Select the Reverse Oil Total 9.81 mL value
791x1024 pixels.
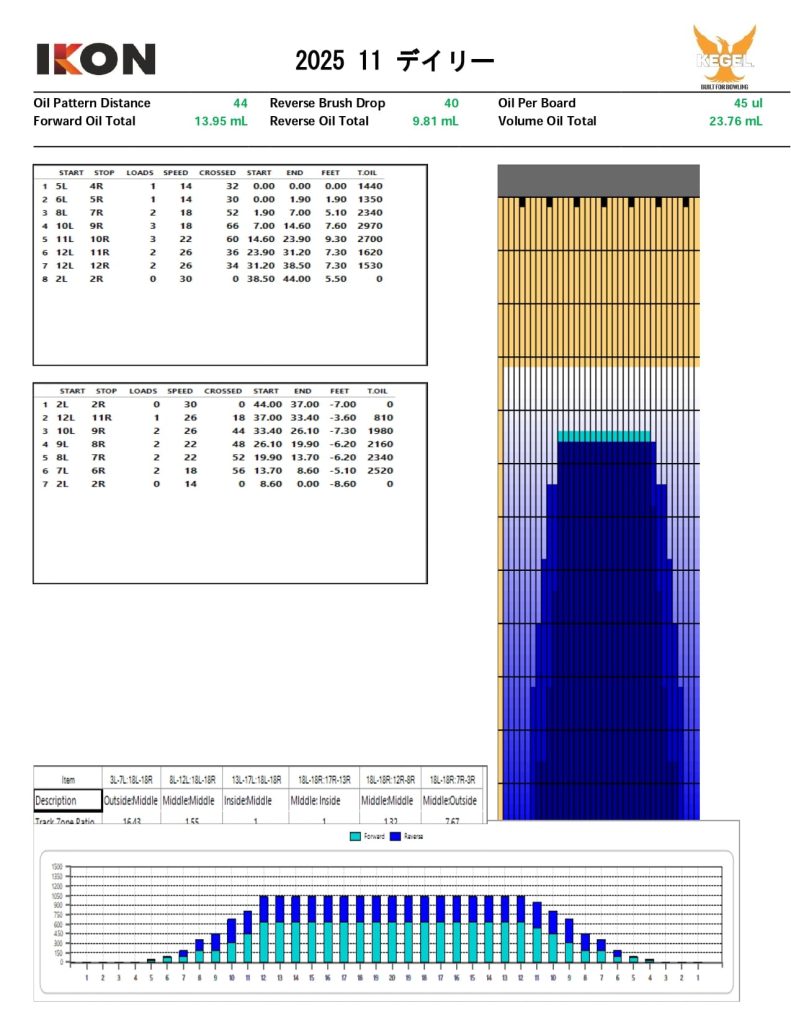(435, 121)
